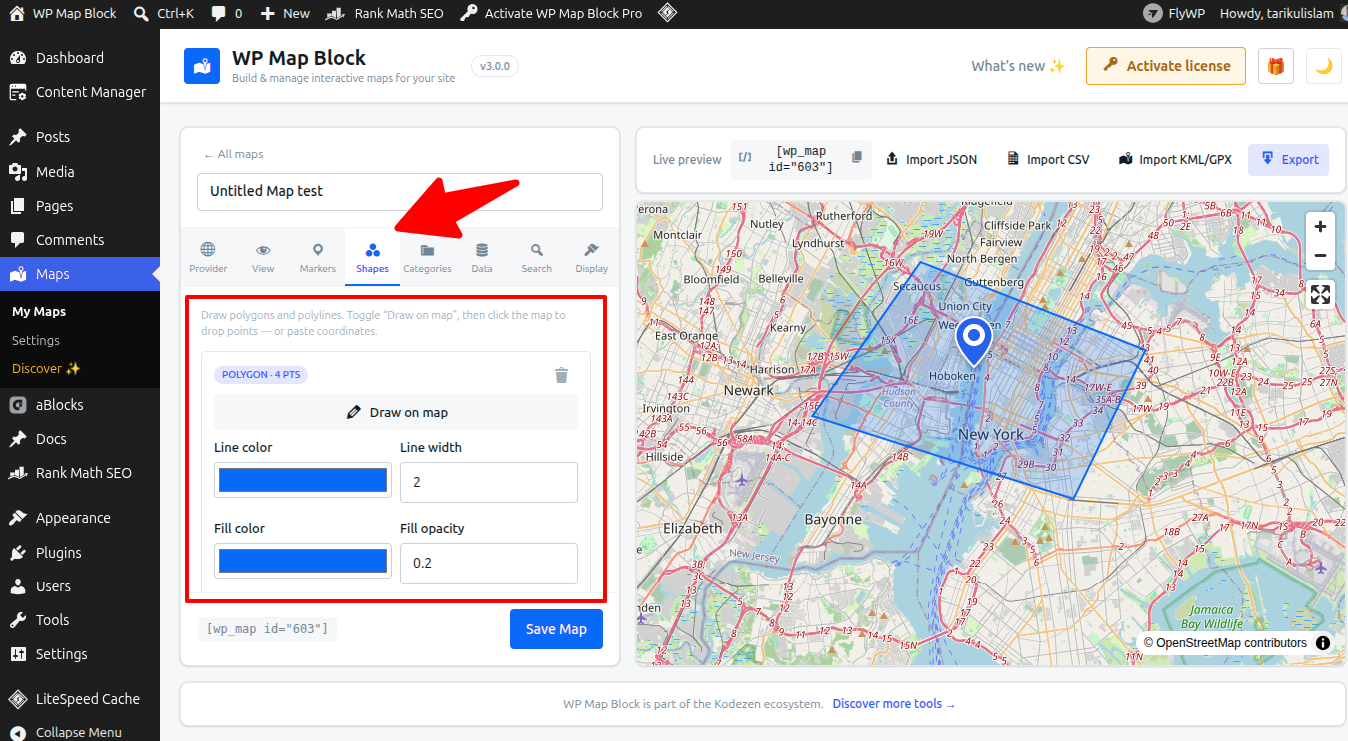1348x741 pixels.
Task: Open map attribution info icon
Action: pyautogui.click(x=1323, y=643)
